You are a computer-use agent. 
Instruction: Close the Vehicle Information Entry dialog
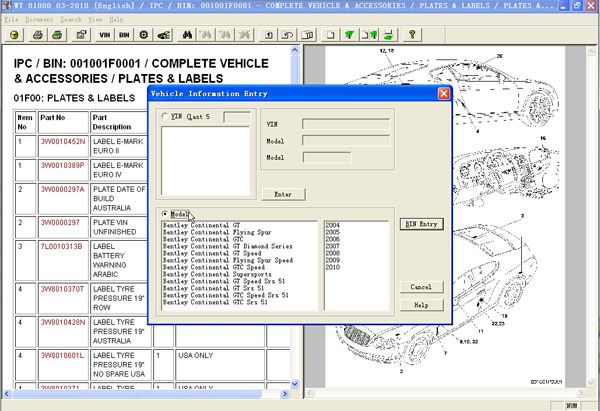[x=443, y=94]
